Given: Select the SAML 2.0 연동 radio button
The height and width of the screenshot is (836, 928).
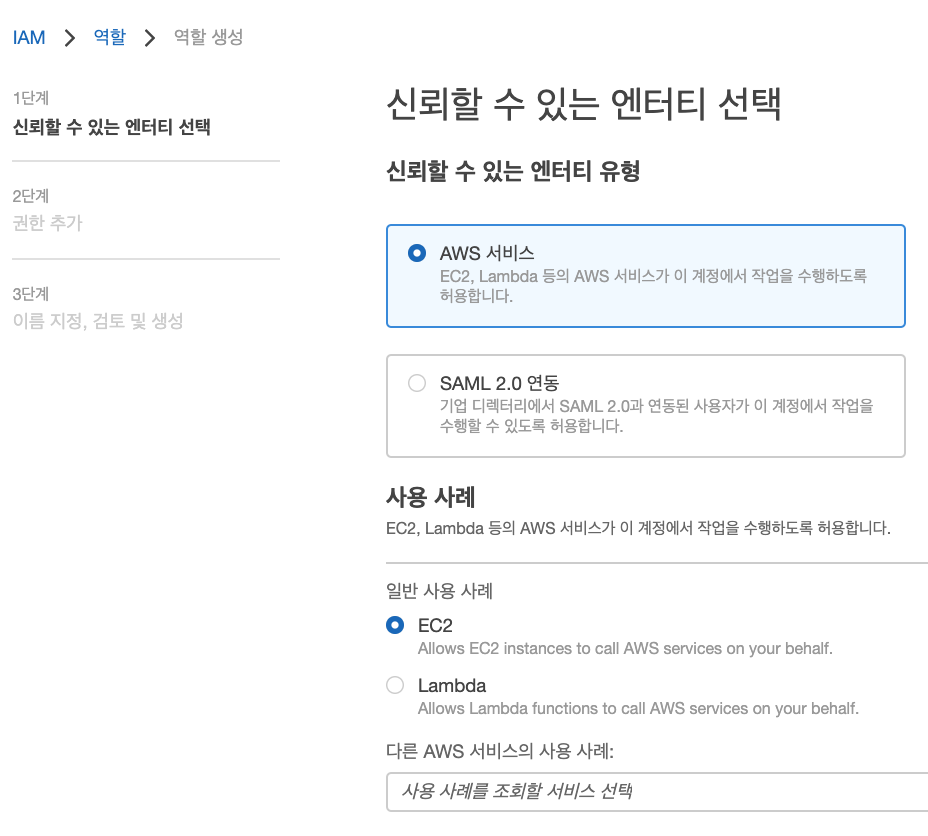Looking at the screenshot, I should point(417,383).
